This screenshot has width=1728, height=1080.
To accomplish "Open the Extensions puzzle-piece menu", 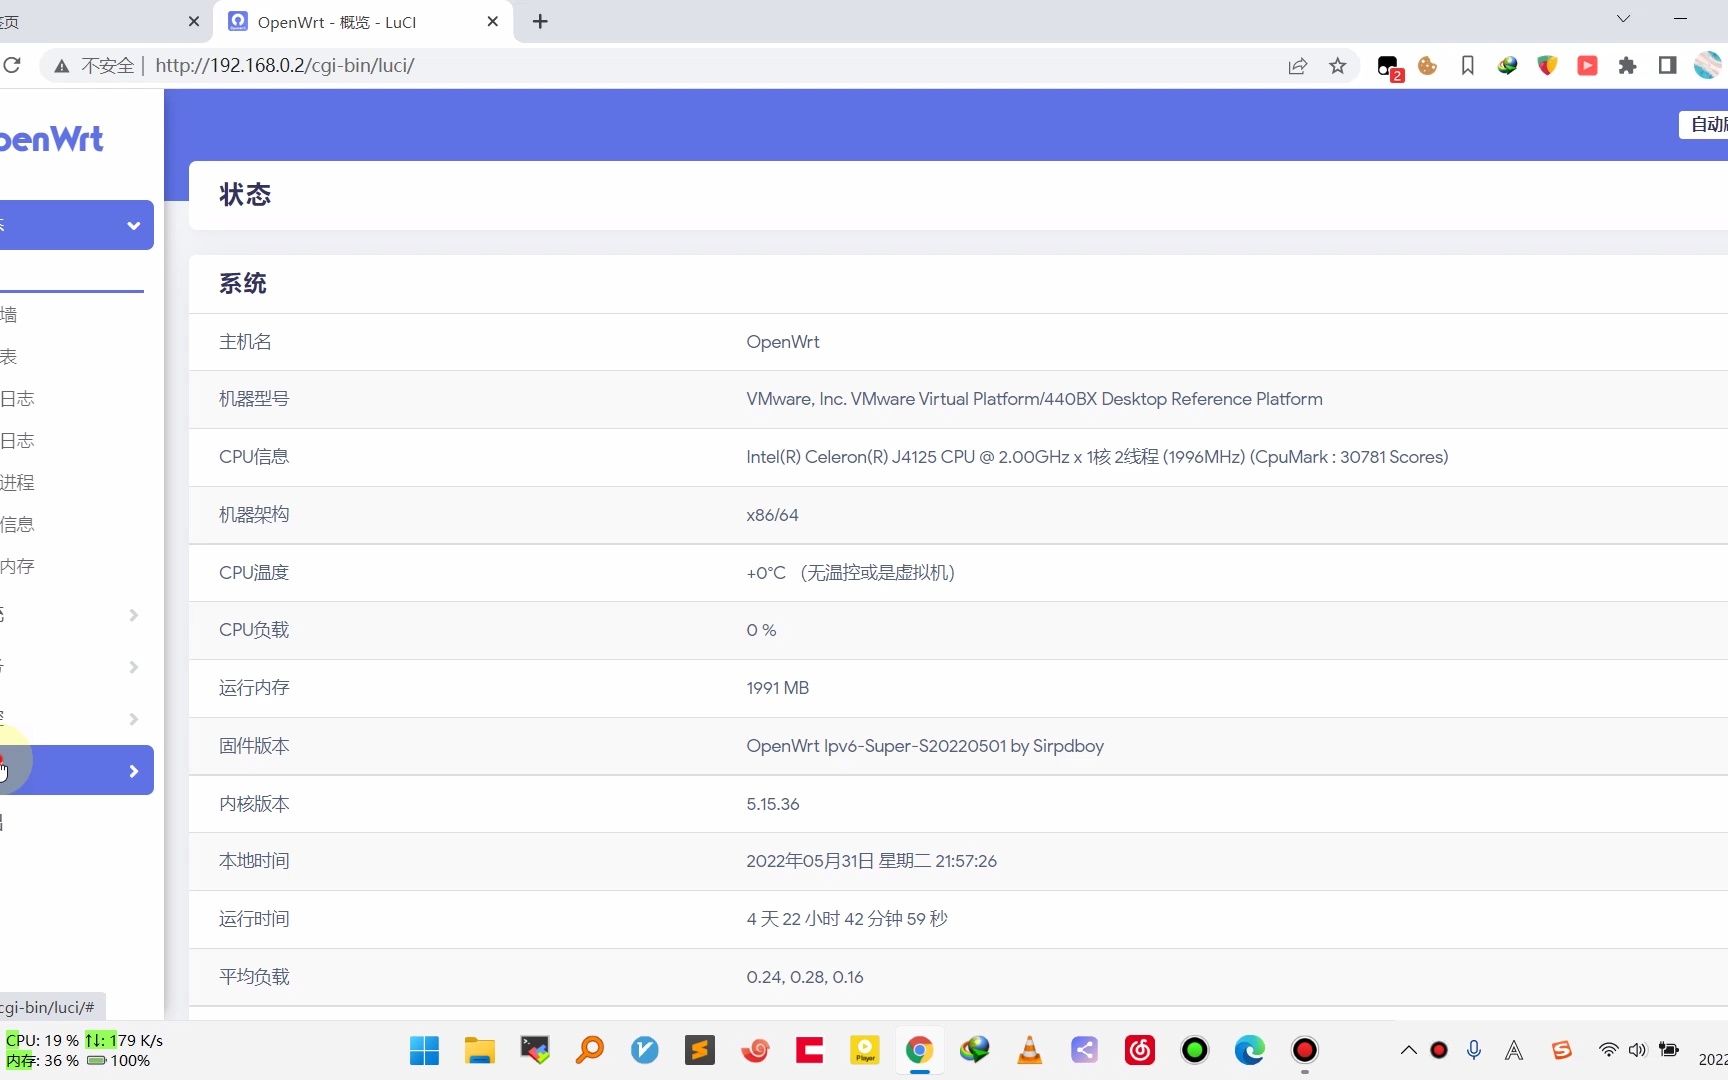I will (1627, 66).
